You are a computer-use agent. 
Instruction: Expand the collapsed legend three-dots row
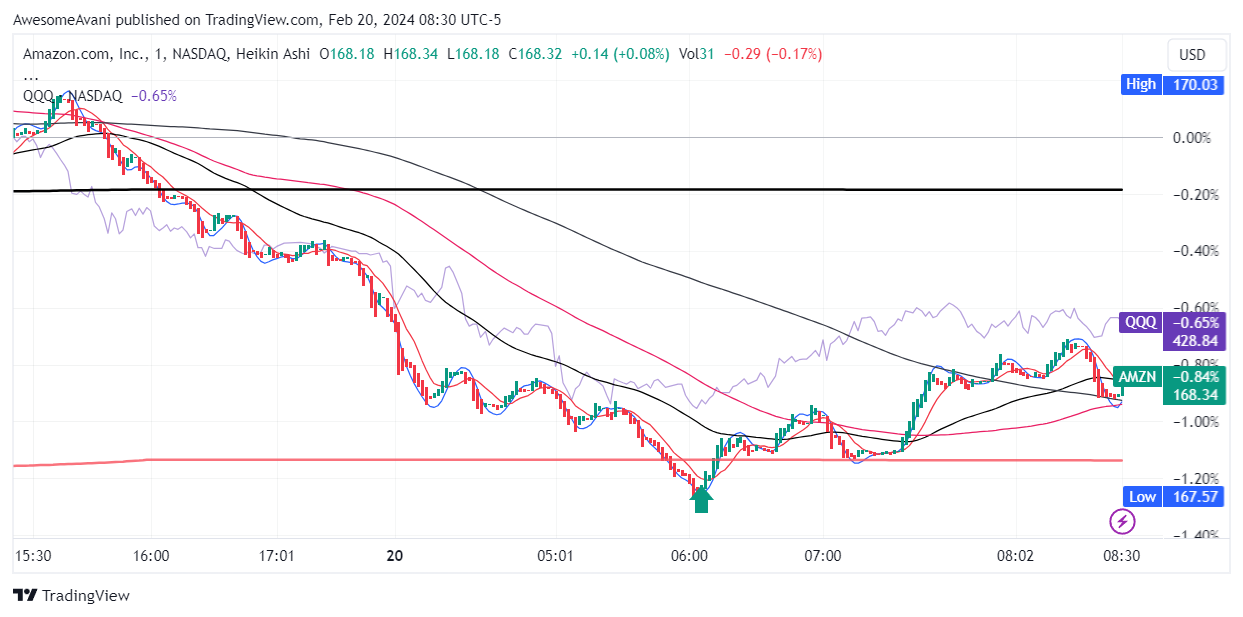[x=31, y=75]
